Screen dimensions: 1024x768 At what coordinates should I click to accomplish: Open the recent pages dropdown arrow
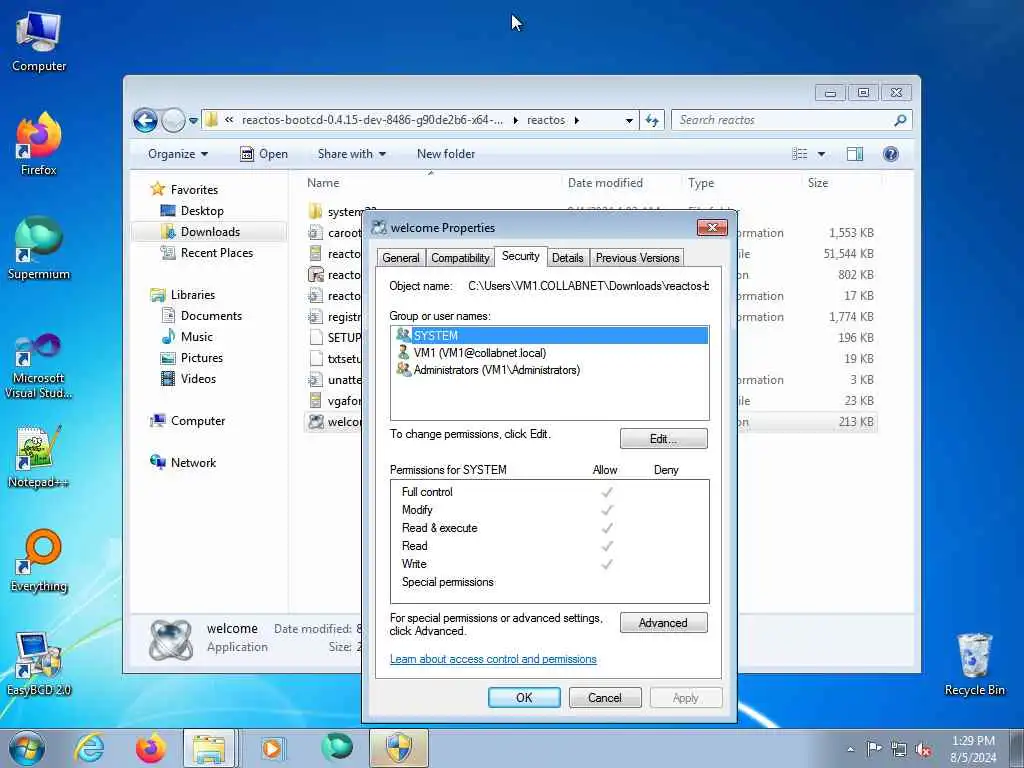[x=193, y=121]
